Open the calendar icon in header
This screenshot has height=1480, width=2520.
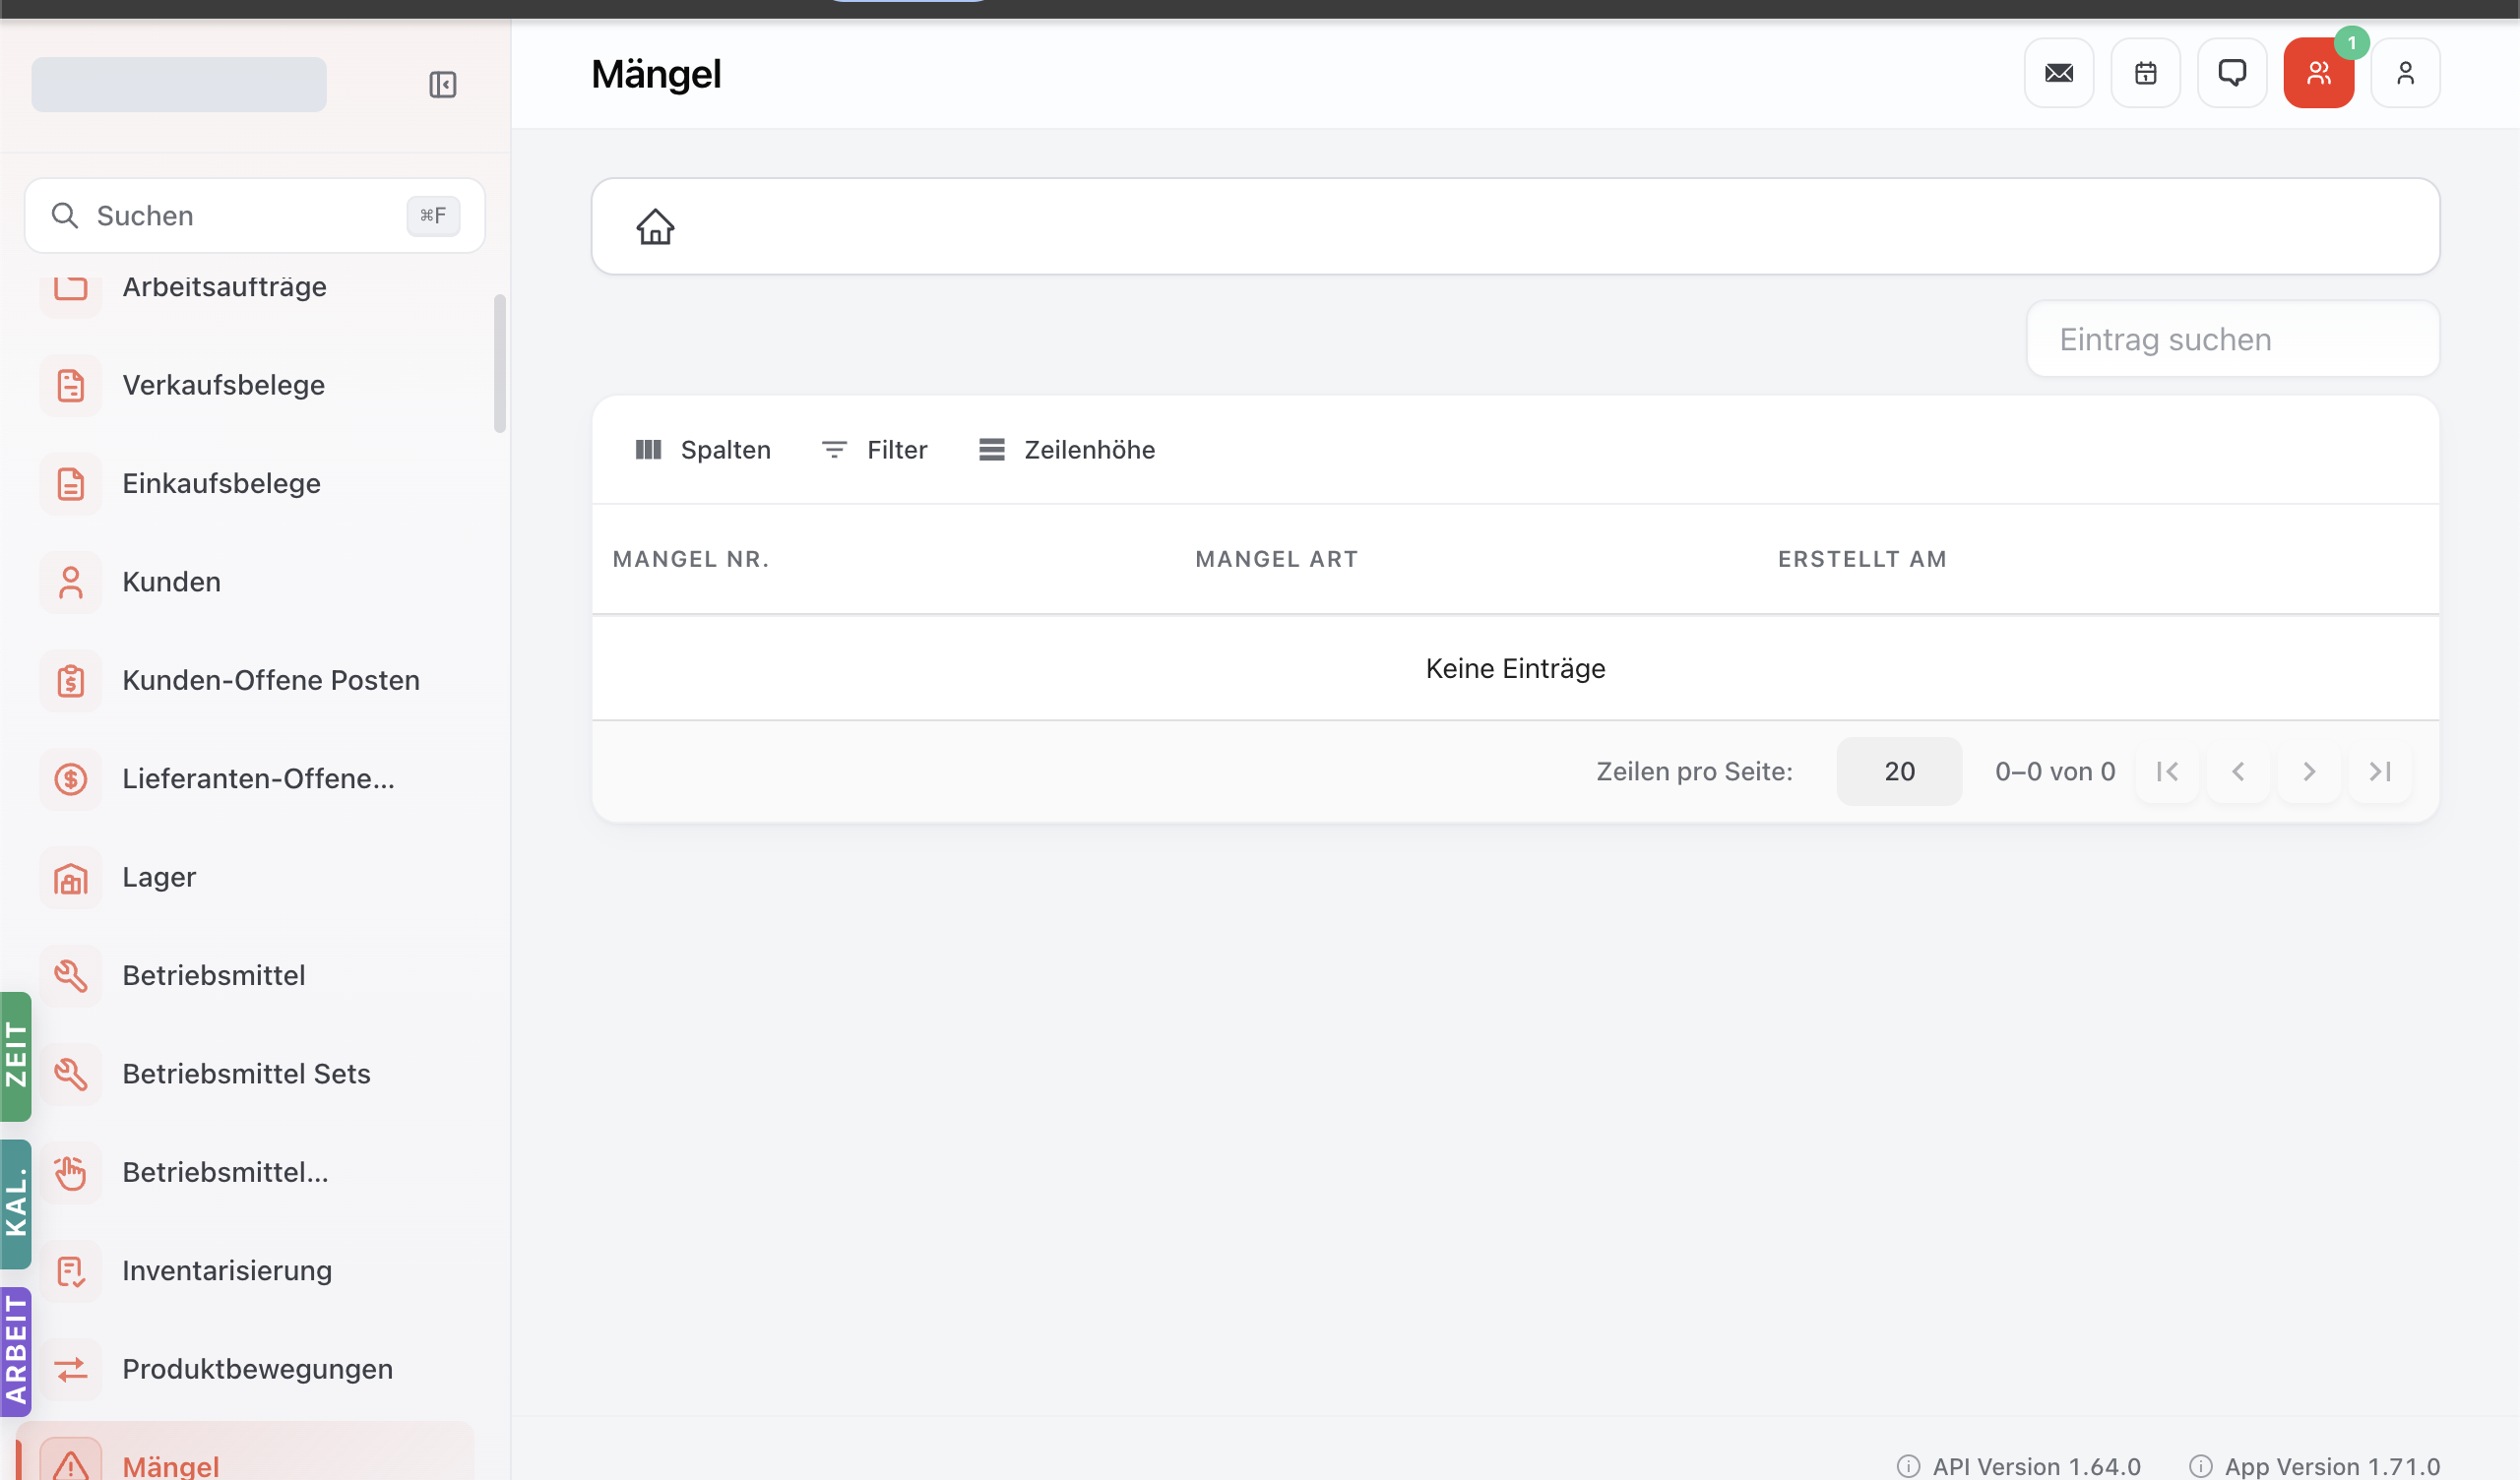coord(2145,73)
